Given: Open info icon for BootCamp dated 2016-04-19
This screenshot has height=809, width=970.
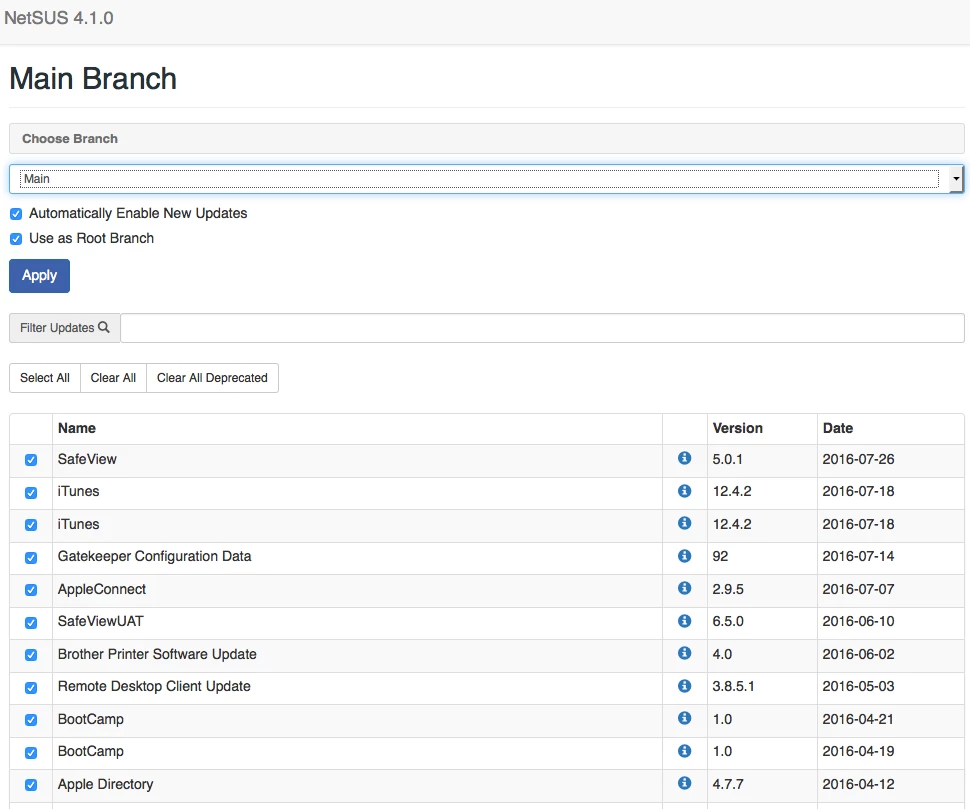Looking at the screenshot, I should [x=684, y=750].
